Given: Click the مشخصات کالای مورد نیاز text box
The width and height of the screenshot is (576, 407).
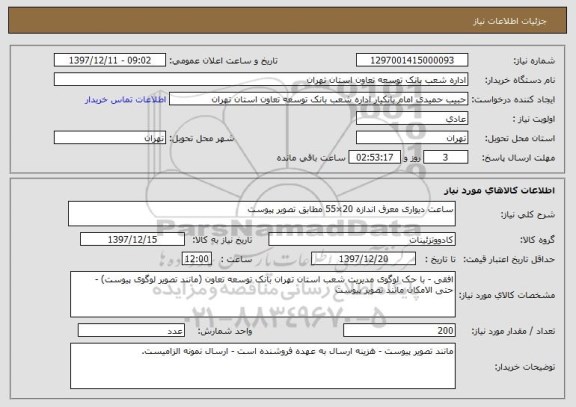Looking at the screenshot, I should 263,295.
